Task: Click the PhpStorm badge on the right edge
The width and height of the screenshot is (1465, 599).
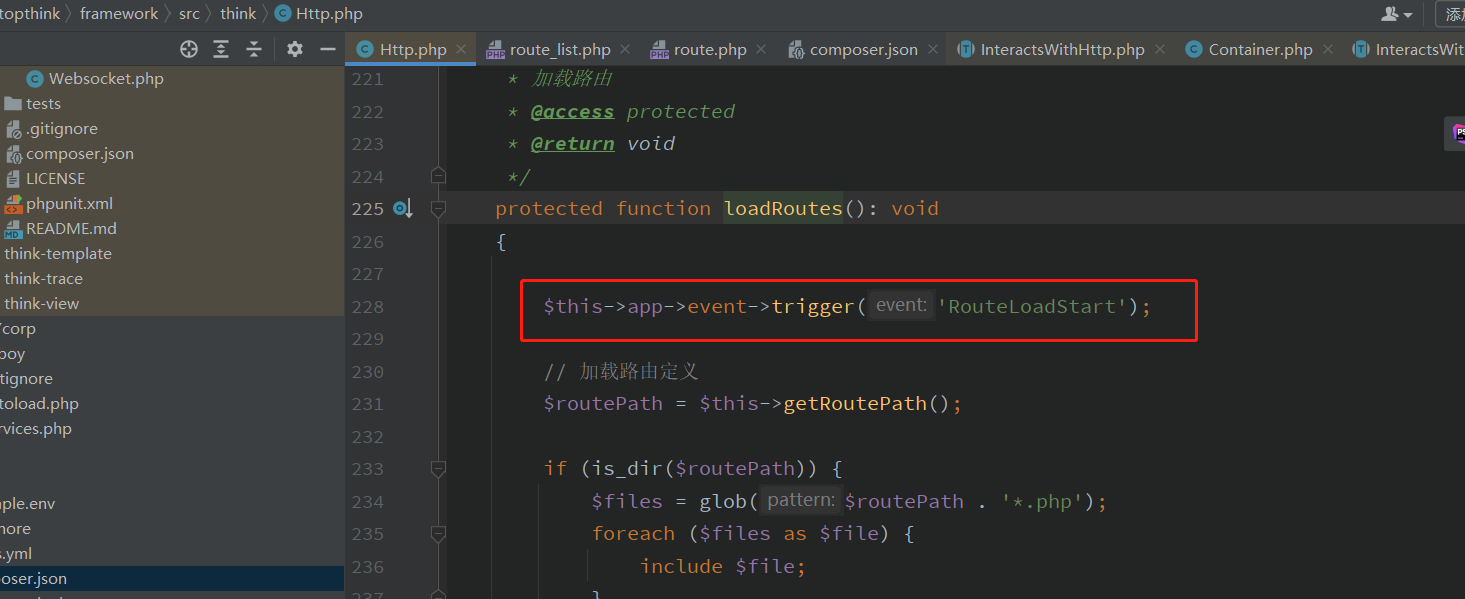Action: tap(1456, 133)
